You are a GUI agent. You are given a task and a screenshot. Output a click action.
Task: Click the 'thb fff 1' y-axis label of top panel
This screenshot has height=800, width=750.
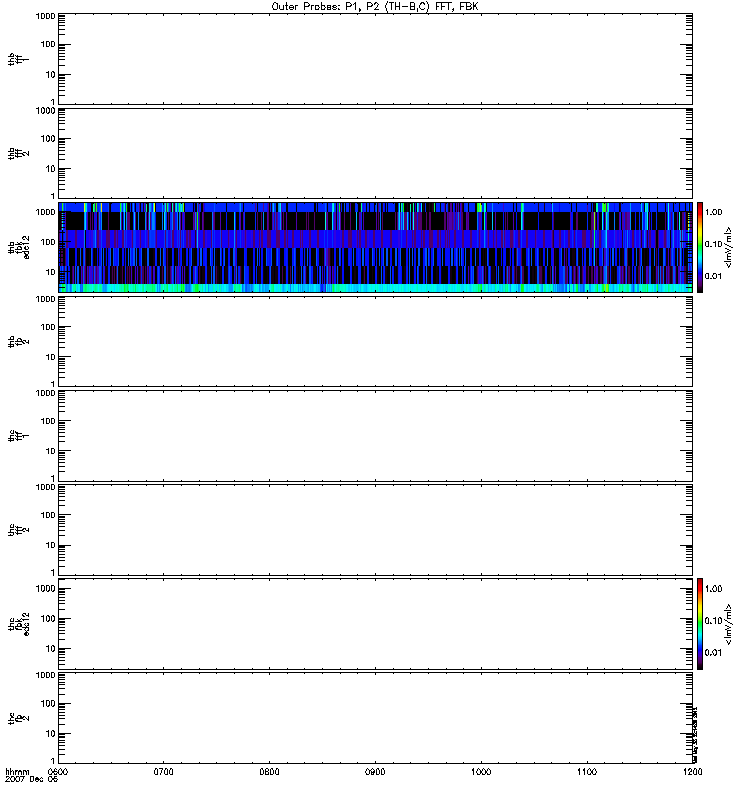coord(18,59)
